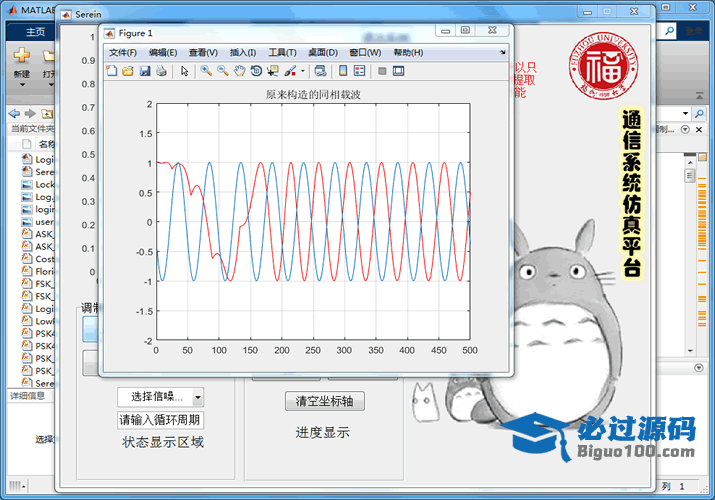Open file icon in Figure 1 toolbar

128,71
